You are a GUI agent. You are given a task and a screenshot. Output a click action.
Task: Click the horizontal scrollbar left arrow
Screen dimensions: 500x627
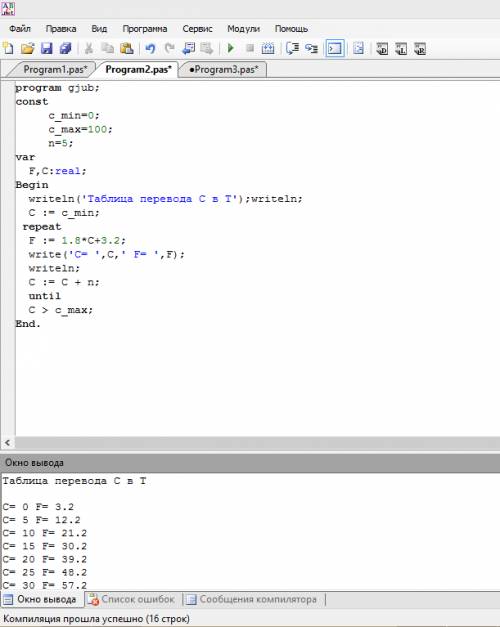point(7,443)
